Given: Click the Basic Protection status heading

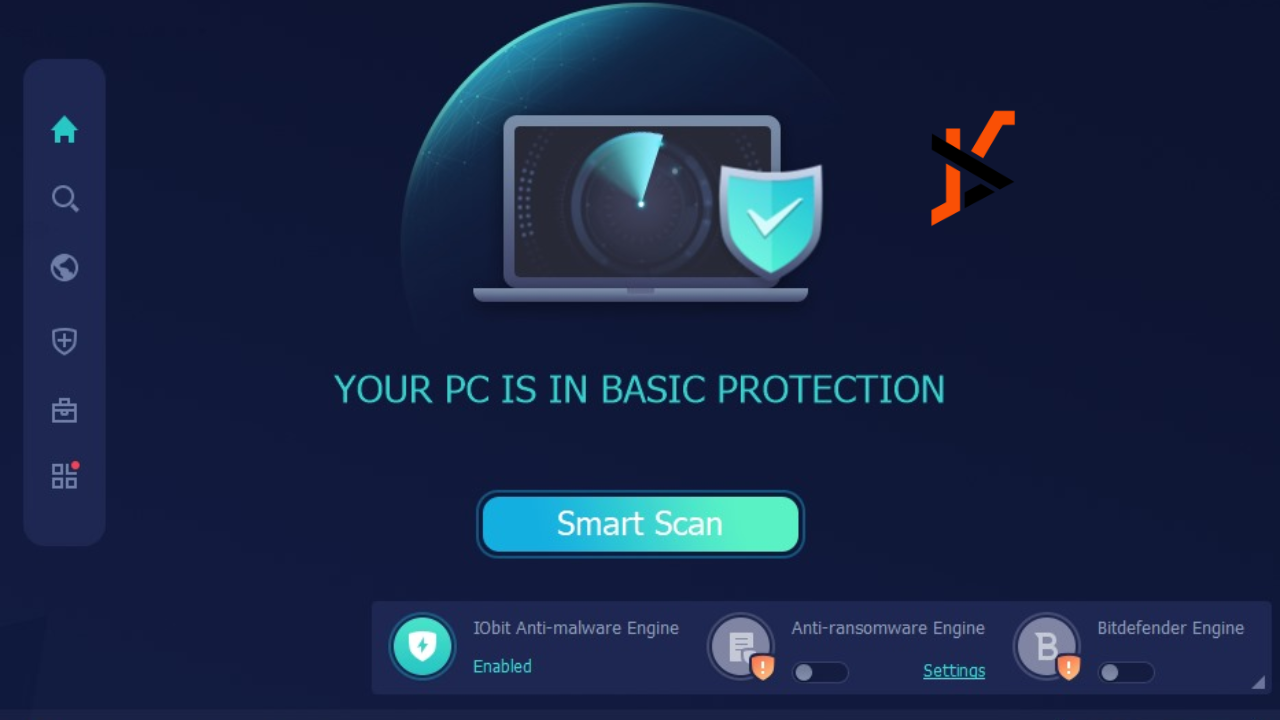Looking at the screenshot, I should 639,389.
